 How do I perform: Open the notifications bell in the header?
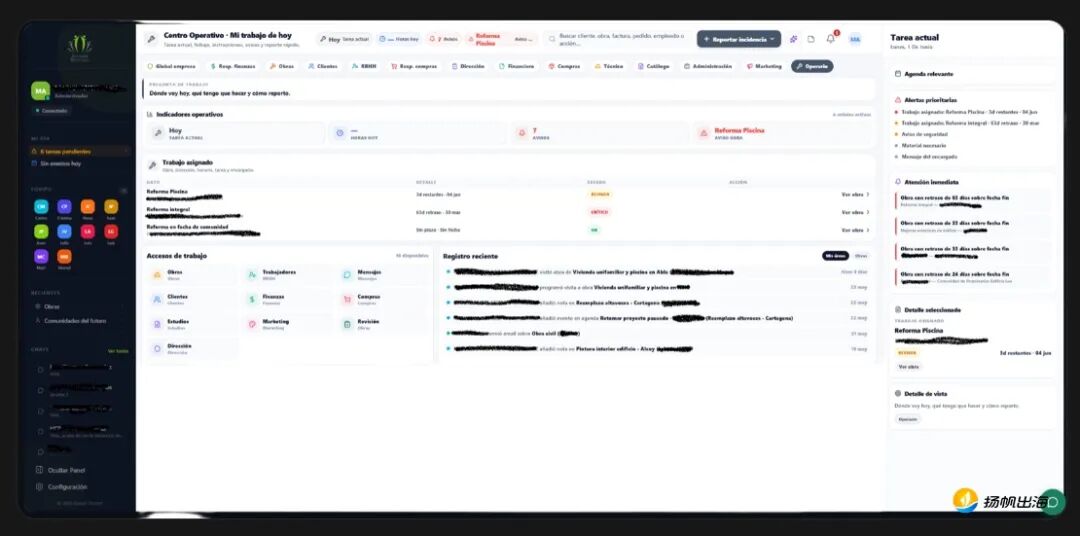(831, 39)
